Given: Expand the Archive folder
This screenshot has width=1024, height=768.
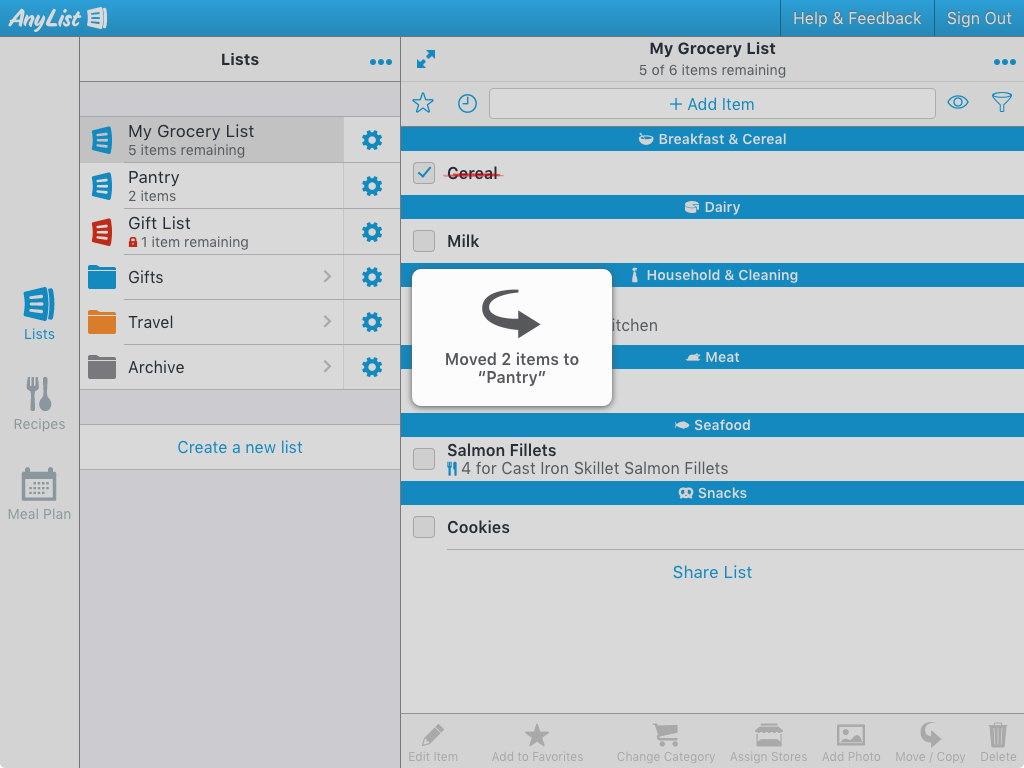Looking at the screenshot, I should point(211,367).
